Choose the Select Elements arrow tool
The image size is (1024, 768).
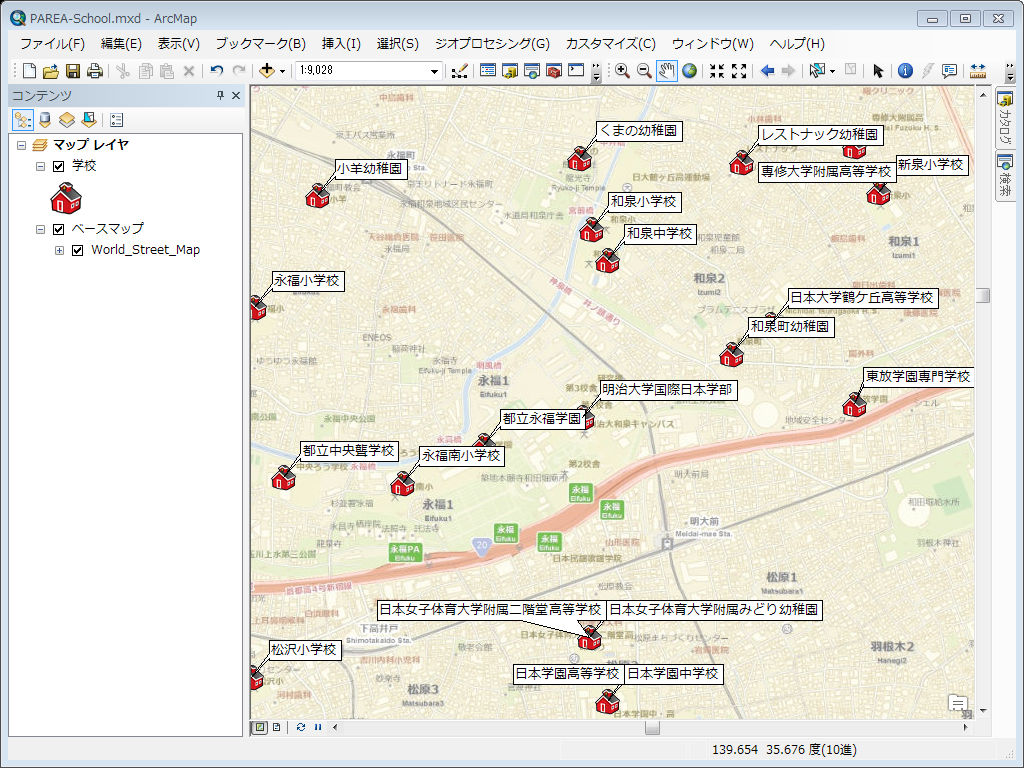click(x=878, y=71)
